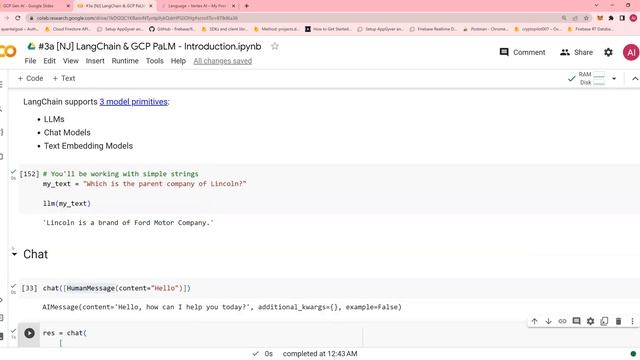Click the Google Drive icon beside title
This screenshot has height=360, width=640.
(x=31, y=46)
